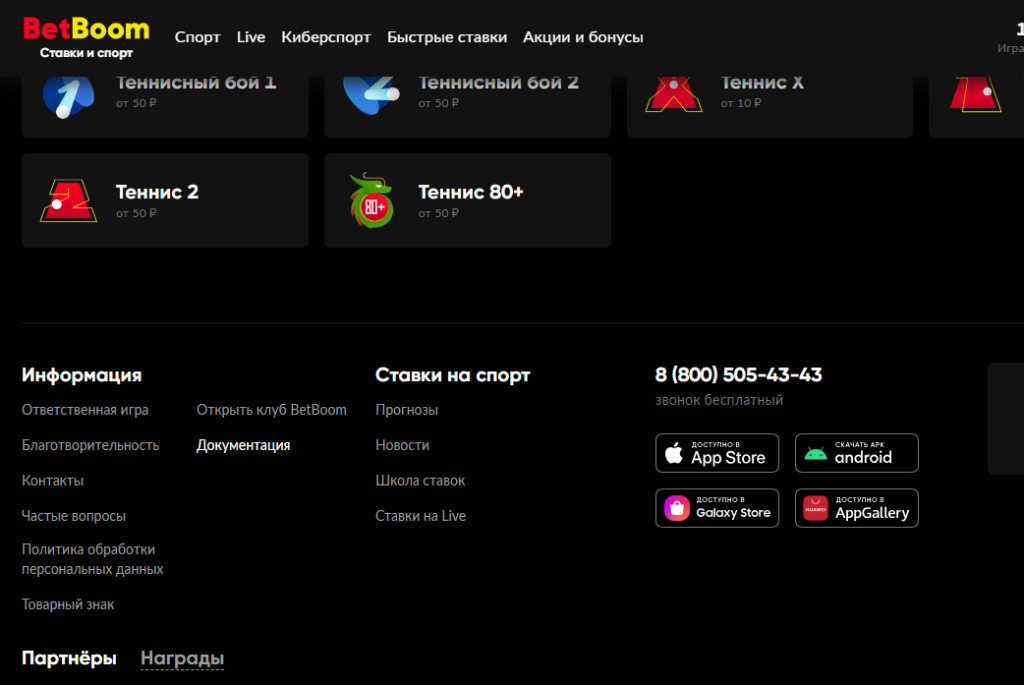Open the Документация link

point(243,445)
